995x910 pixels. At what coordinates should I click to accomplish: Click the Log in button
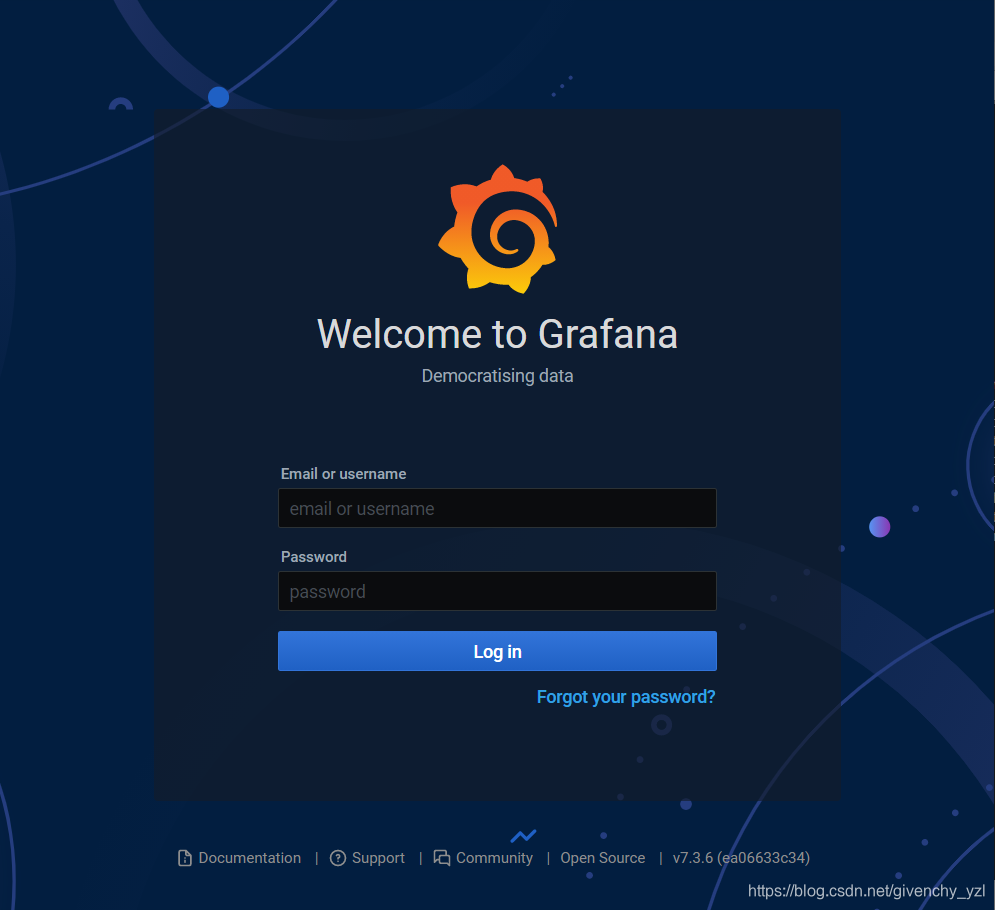click(498, 651)
